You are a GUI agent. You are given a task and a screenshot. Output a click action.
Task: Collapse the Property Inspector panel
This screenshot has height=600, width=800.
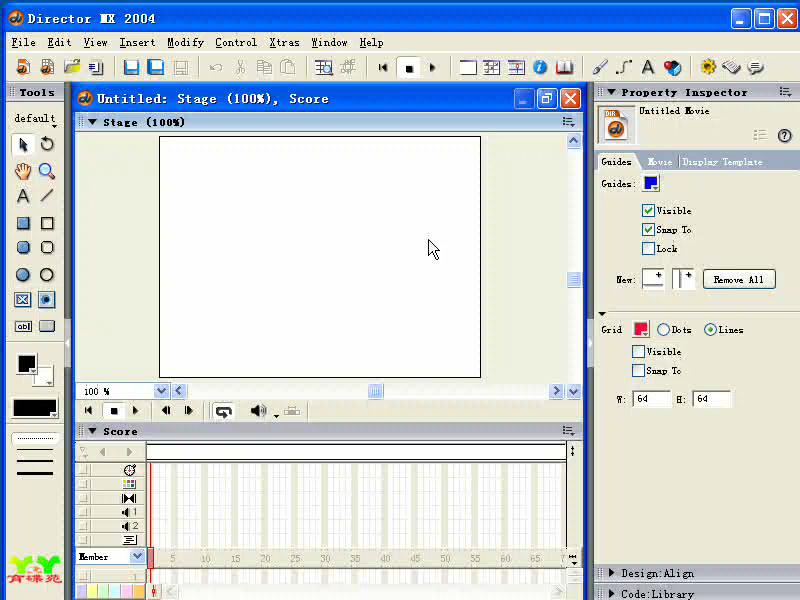611,92
